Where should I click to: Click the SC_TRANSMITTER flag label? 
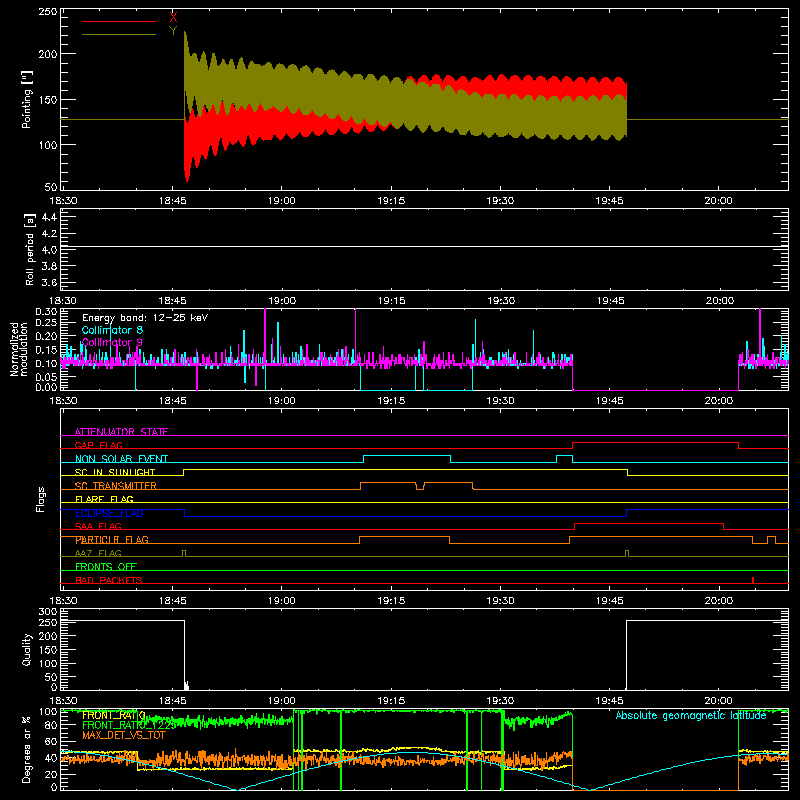[x=116, y=486]
